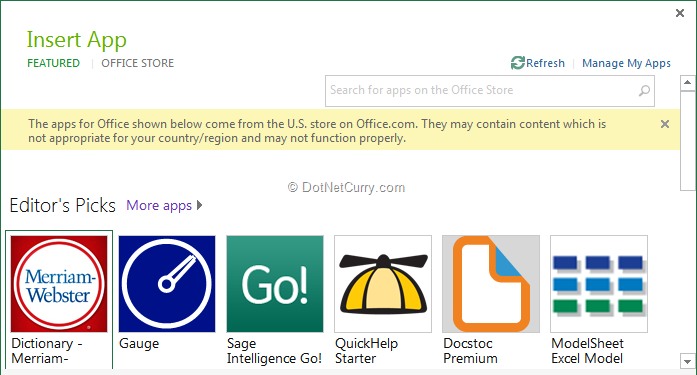Open the ModelSheet Excel Model icon
Viewport: 697px width, 375px height.
point(599,283)
